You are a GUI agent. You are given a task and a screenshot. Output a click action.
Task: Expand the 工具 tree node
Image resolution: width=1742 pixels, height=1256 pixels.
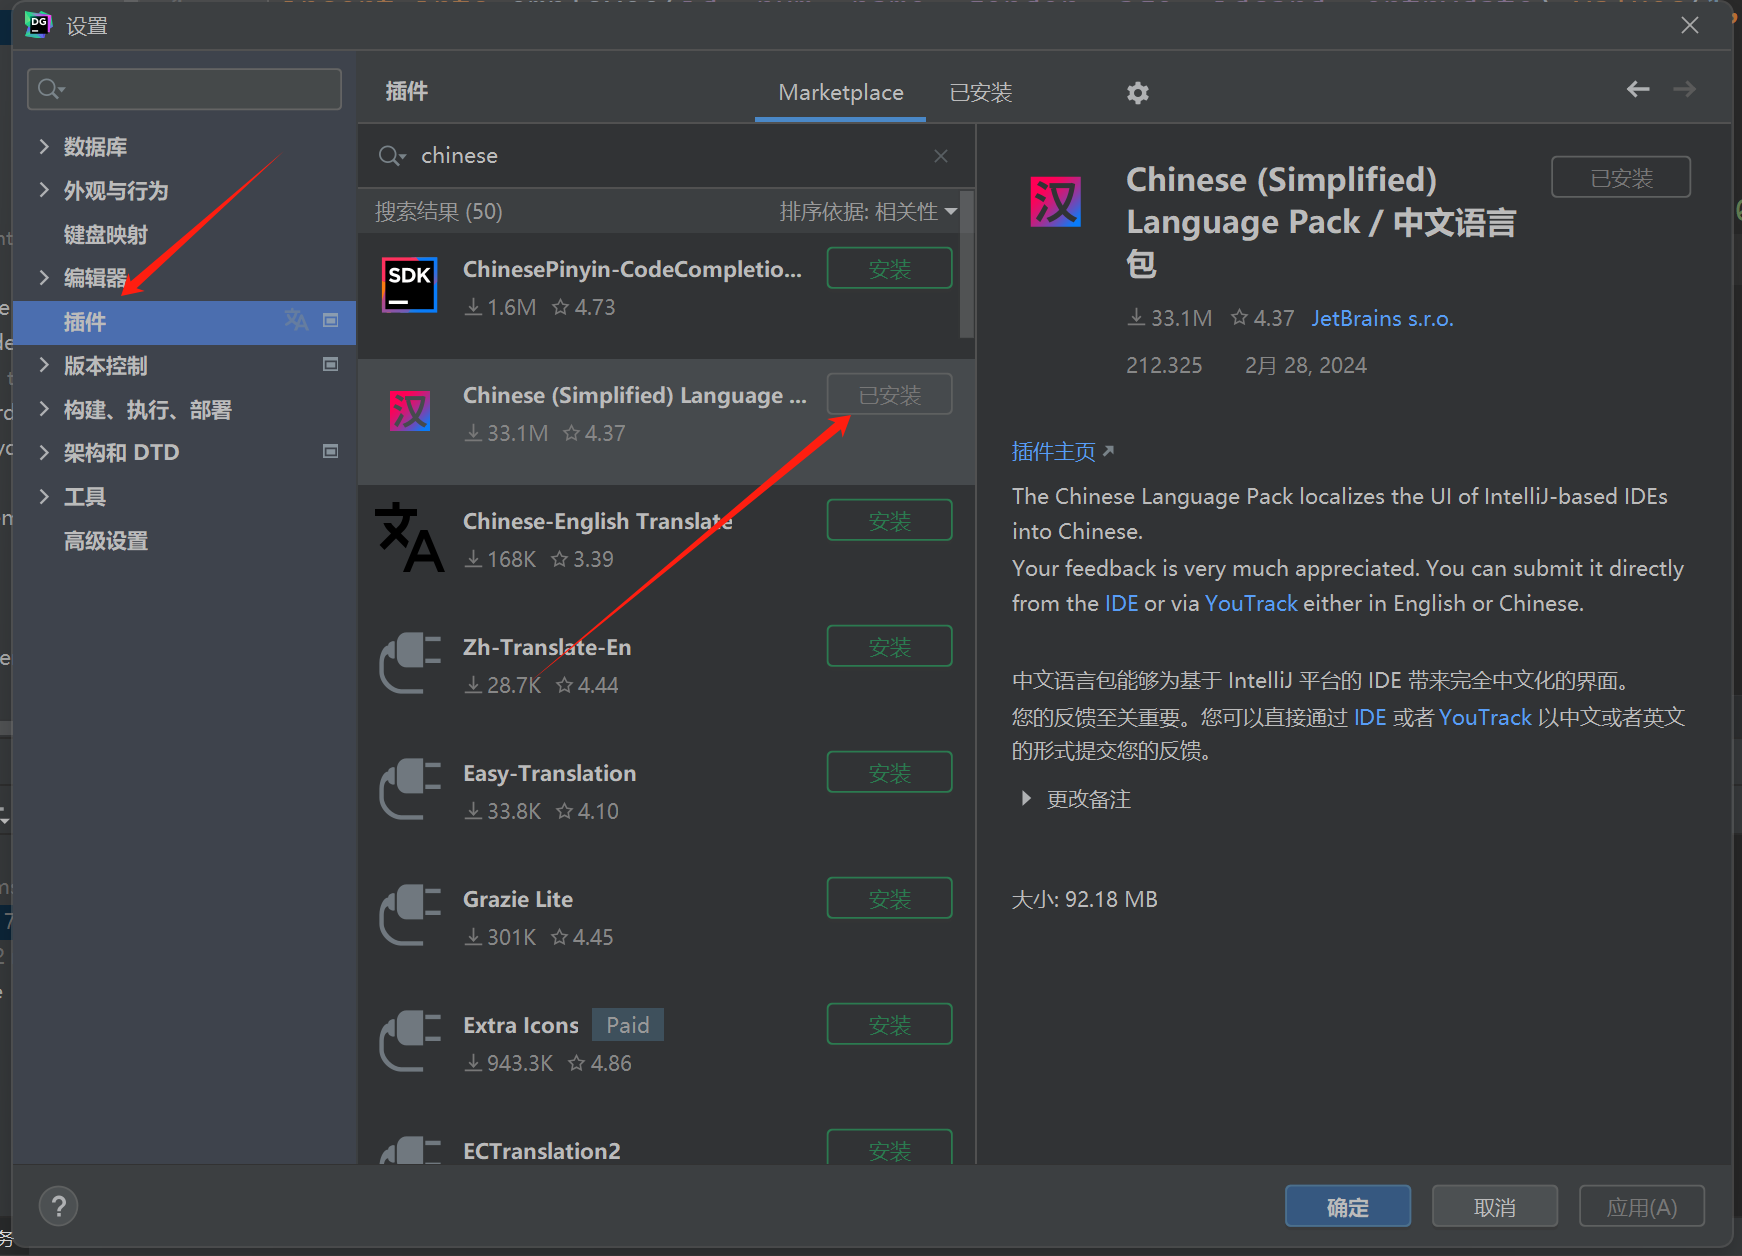(44, 496)
